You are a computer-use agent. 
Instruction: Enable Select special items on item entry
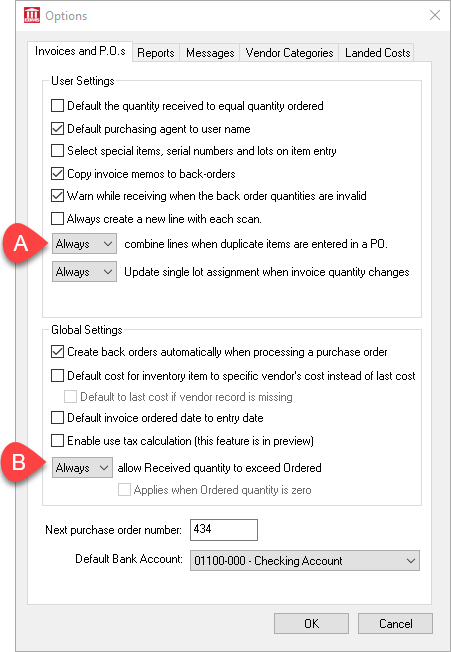coord(57,151)
